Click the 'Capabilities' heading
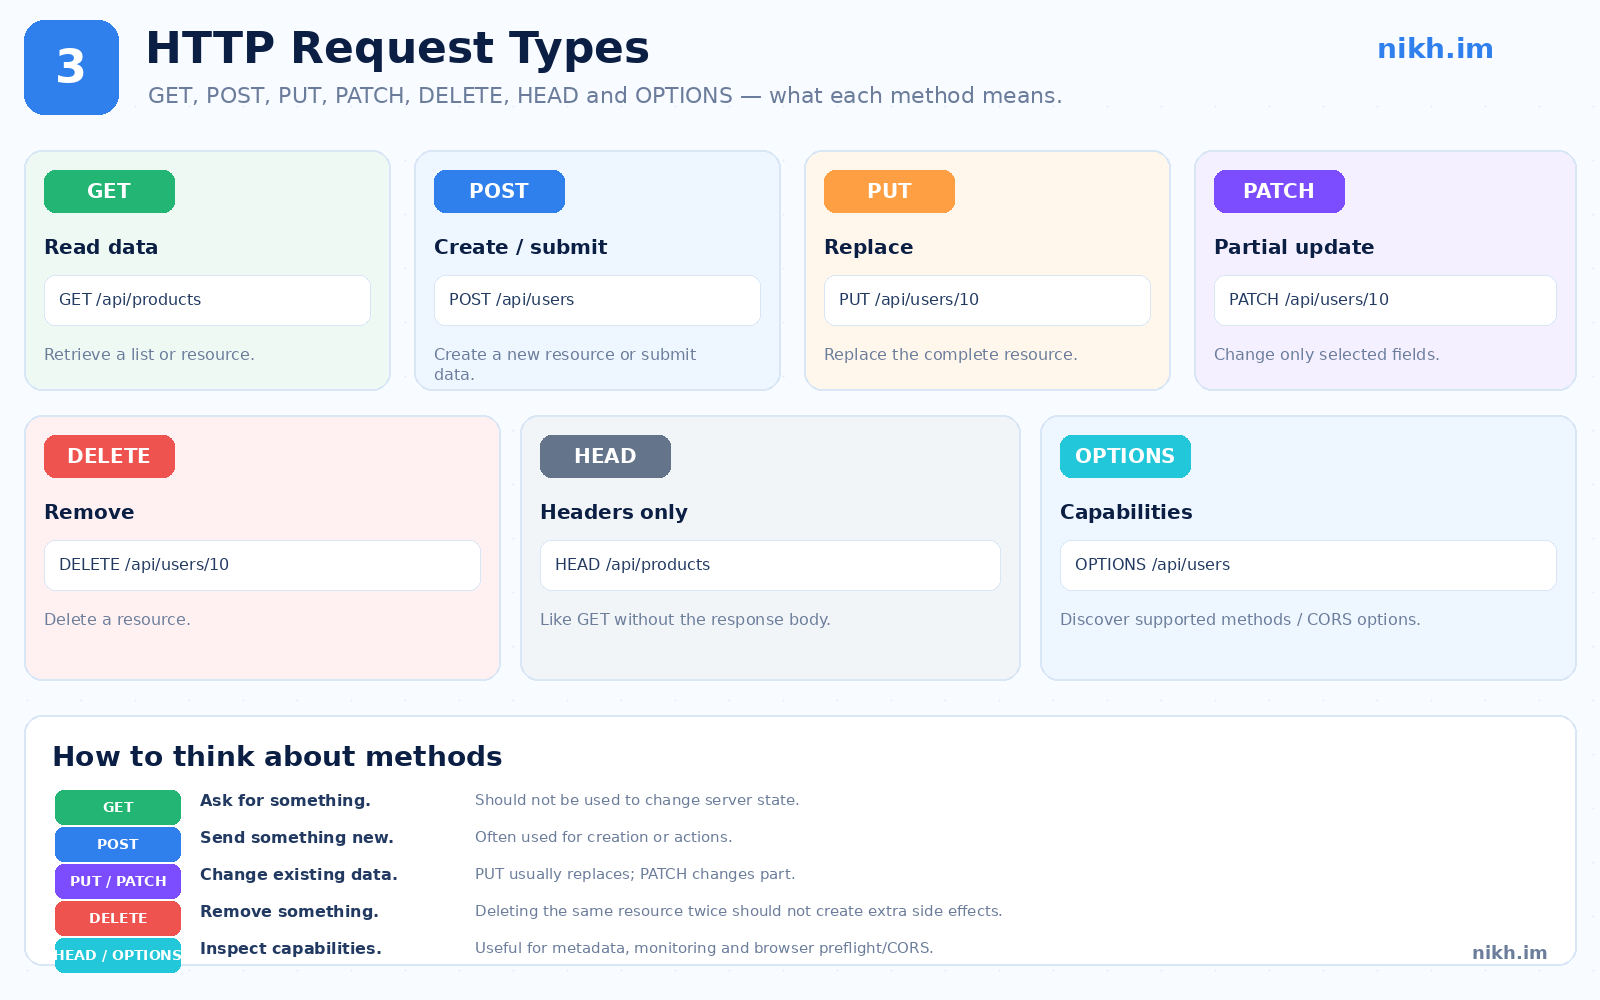 (1126, 512)
